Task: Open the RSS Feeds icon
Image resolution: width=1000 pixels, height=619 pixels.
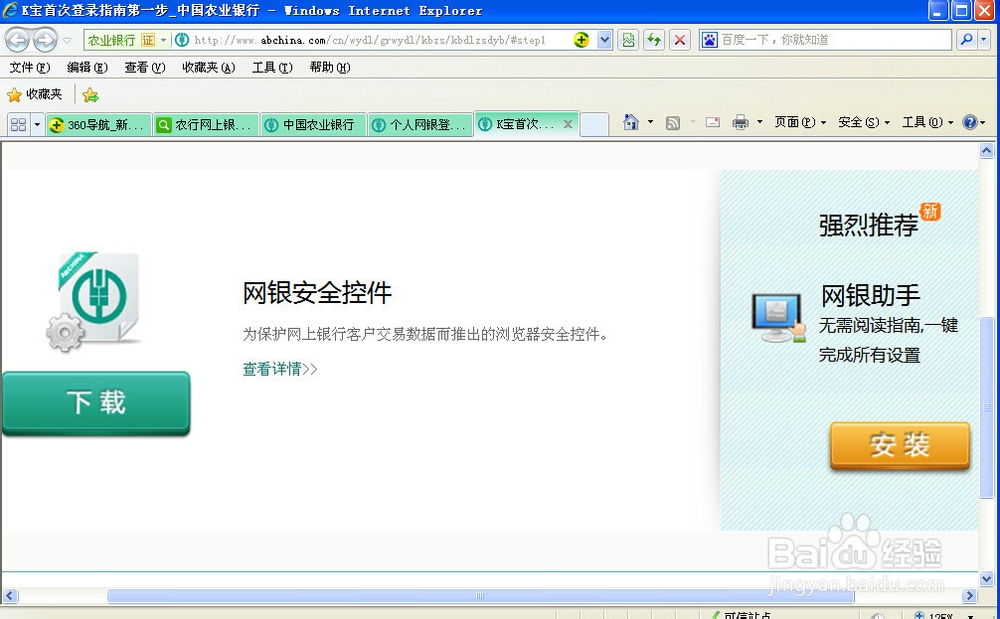Action: 674,122
